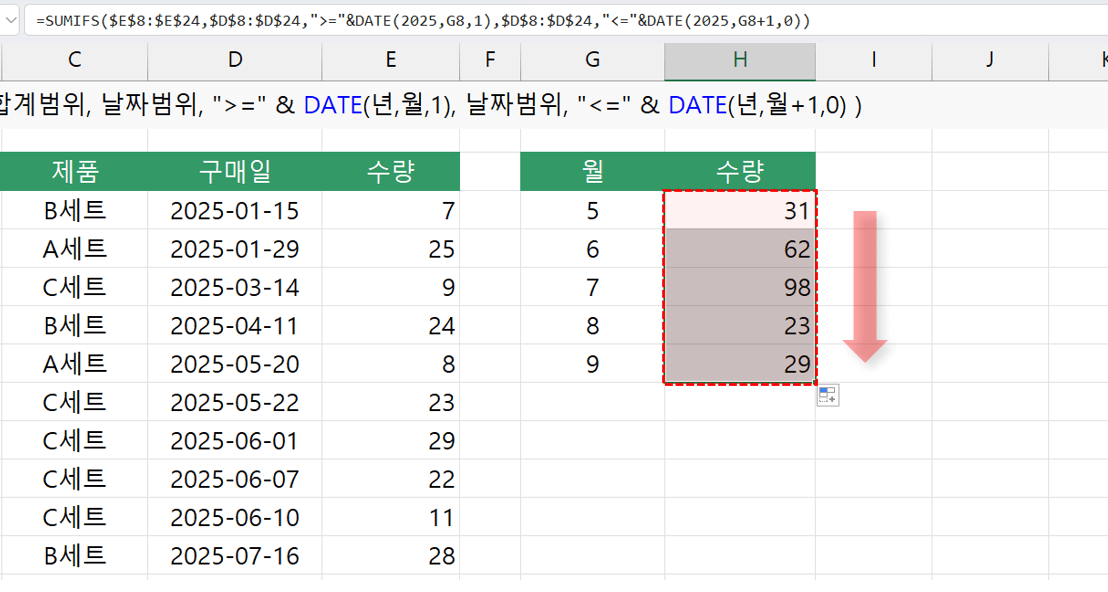Click the quantity cell showing 24
The height and width of the screenshot is (592, 1108).
[390, 326]
